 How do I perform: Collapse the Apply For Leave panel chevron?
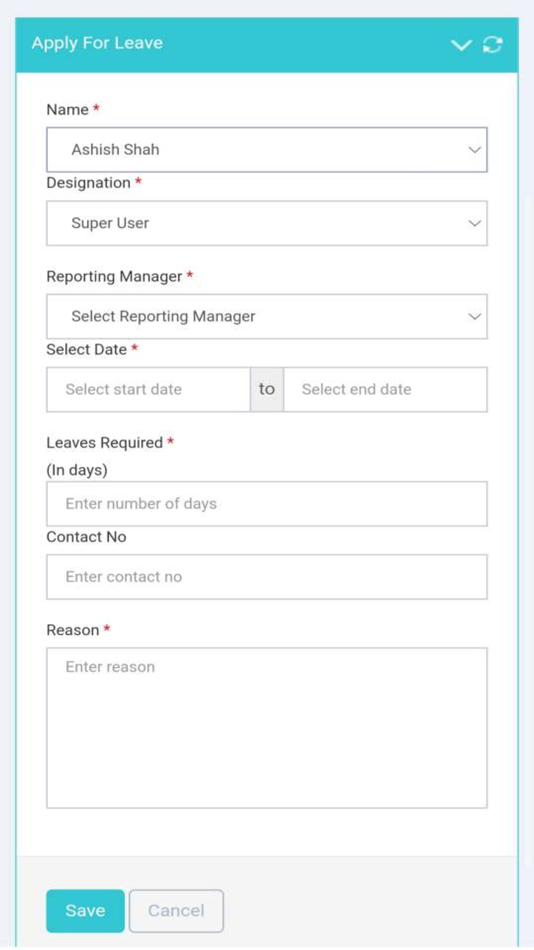pos(461,45)
